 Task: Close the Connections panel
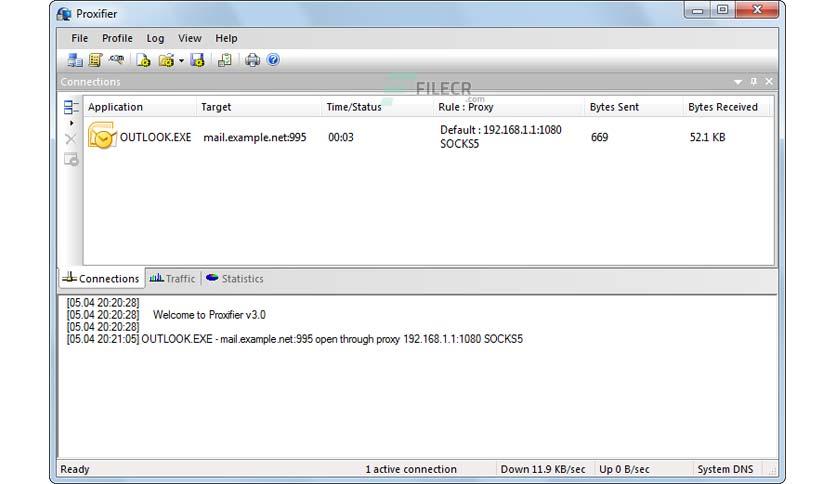point(769,82)
